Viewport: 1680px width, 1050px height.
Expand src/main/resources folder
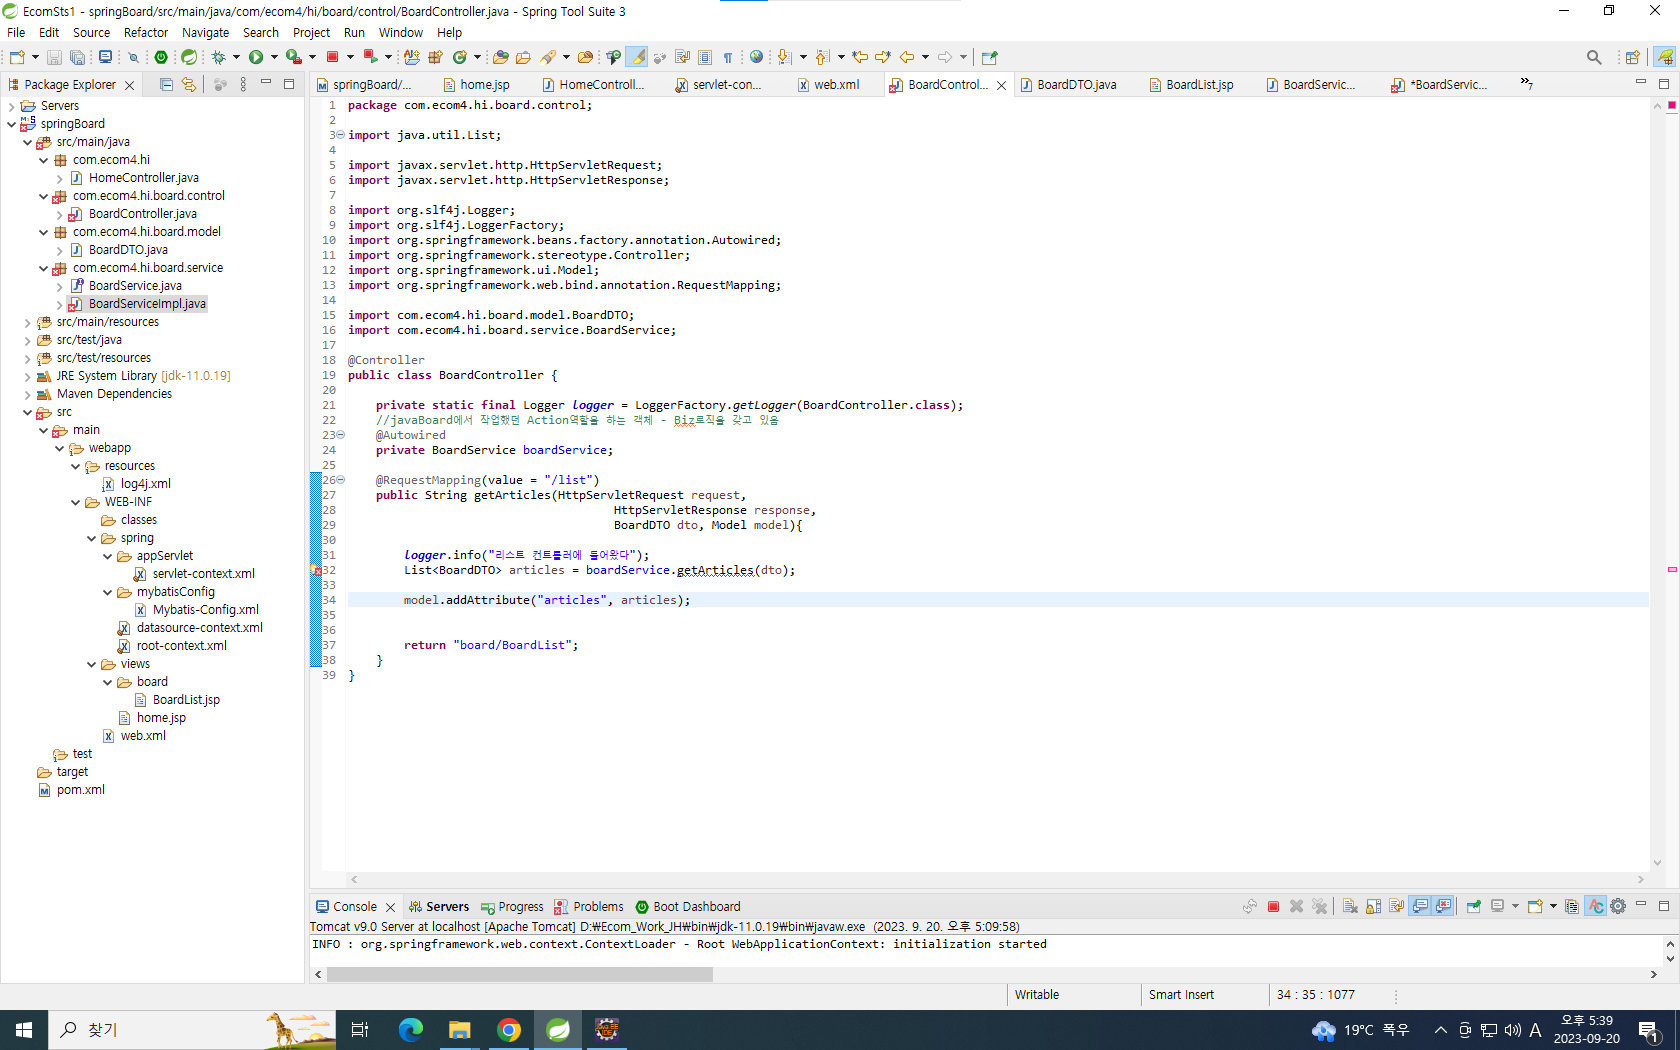(27, 322)
